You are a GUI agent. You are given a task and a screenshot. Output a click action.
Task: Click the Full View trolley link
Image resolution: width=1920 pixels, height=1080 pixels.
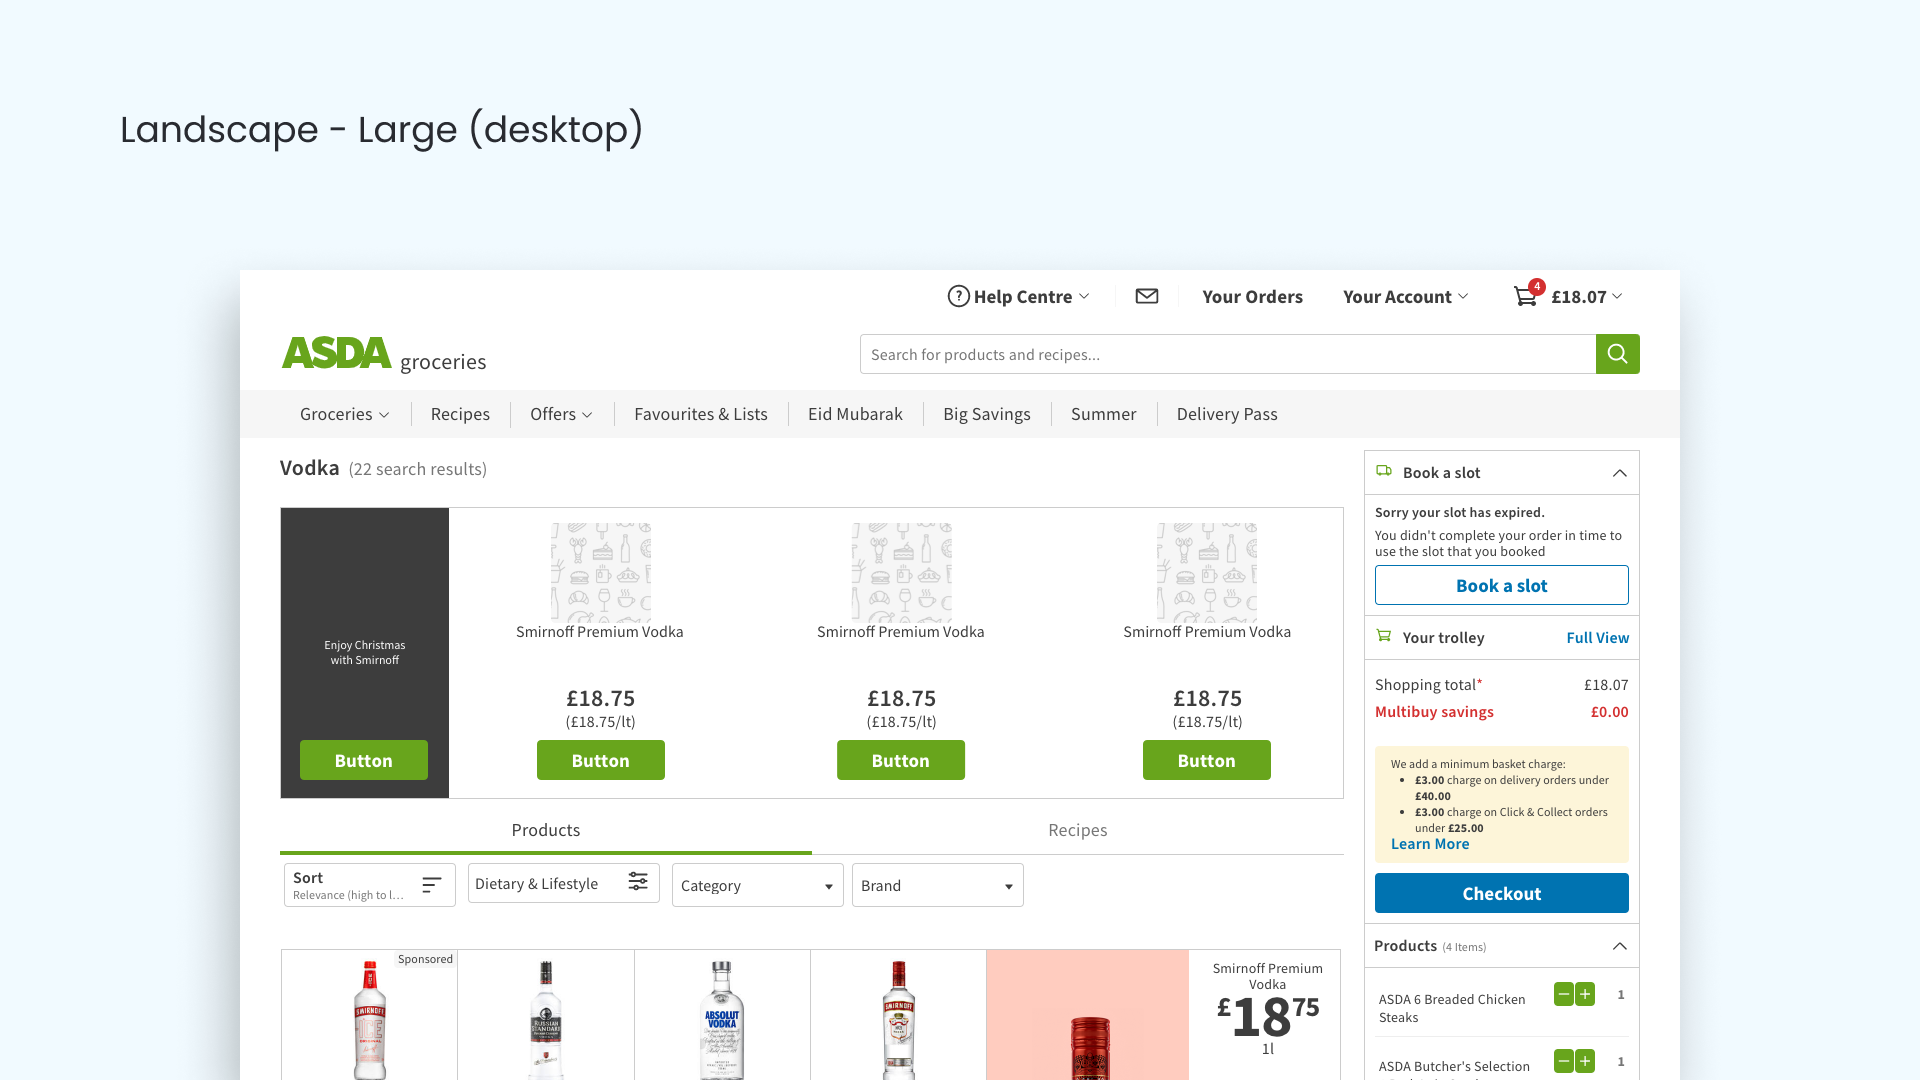click(x=1597, y=637)
